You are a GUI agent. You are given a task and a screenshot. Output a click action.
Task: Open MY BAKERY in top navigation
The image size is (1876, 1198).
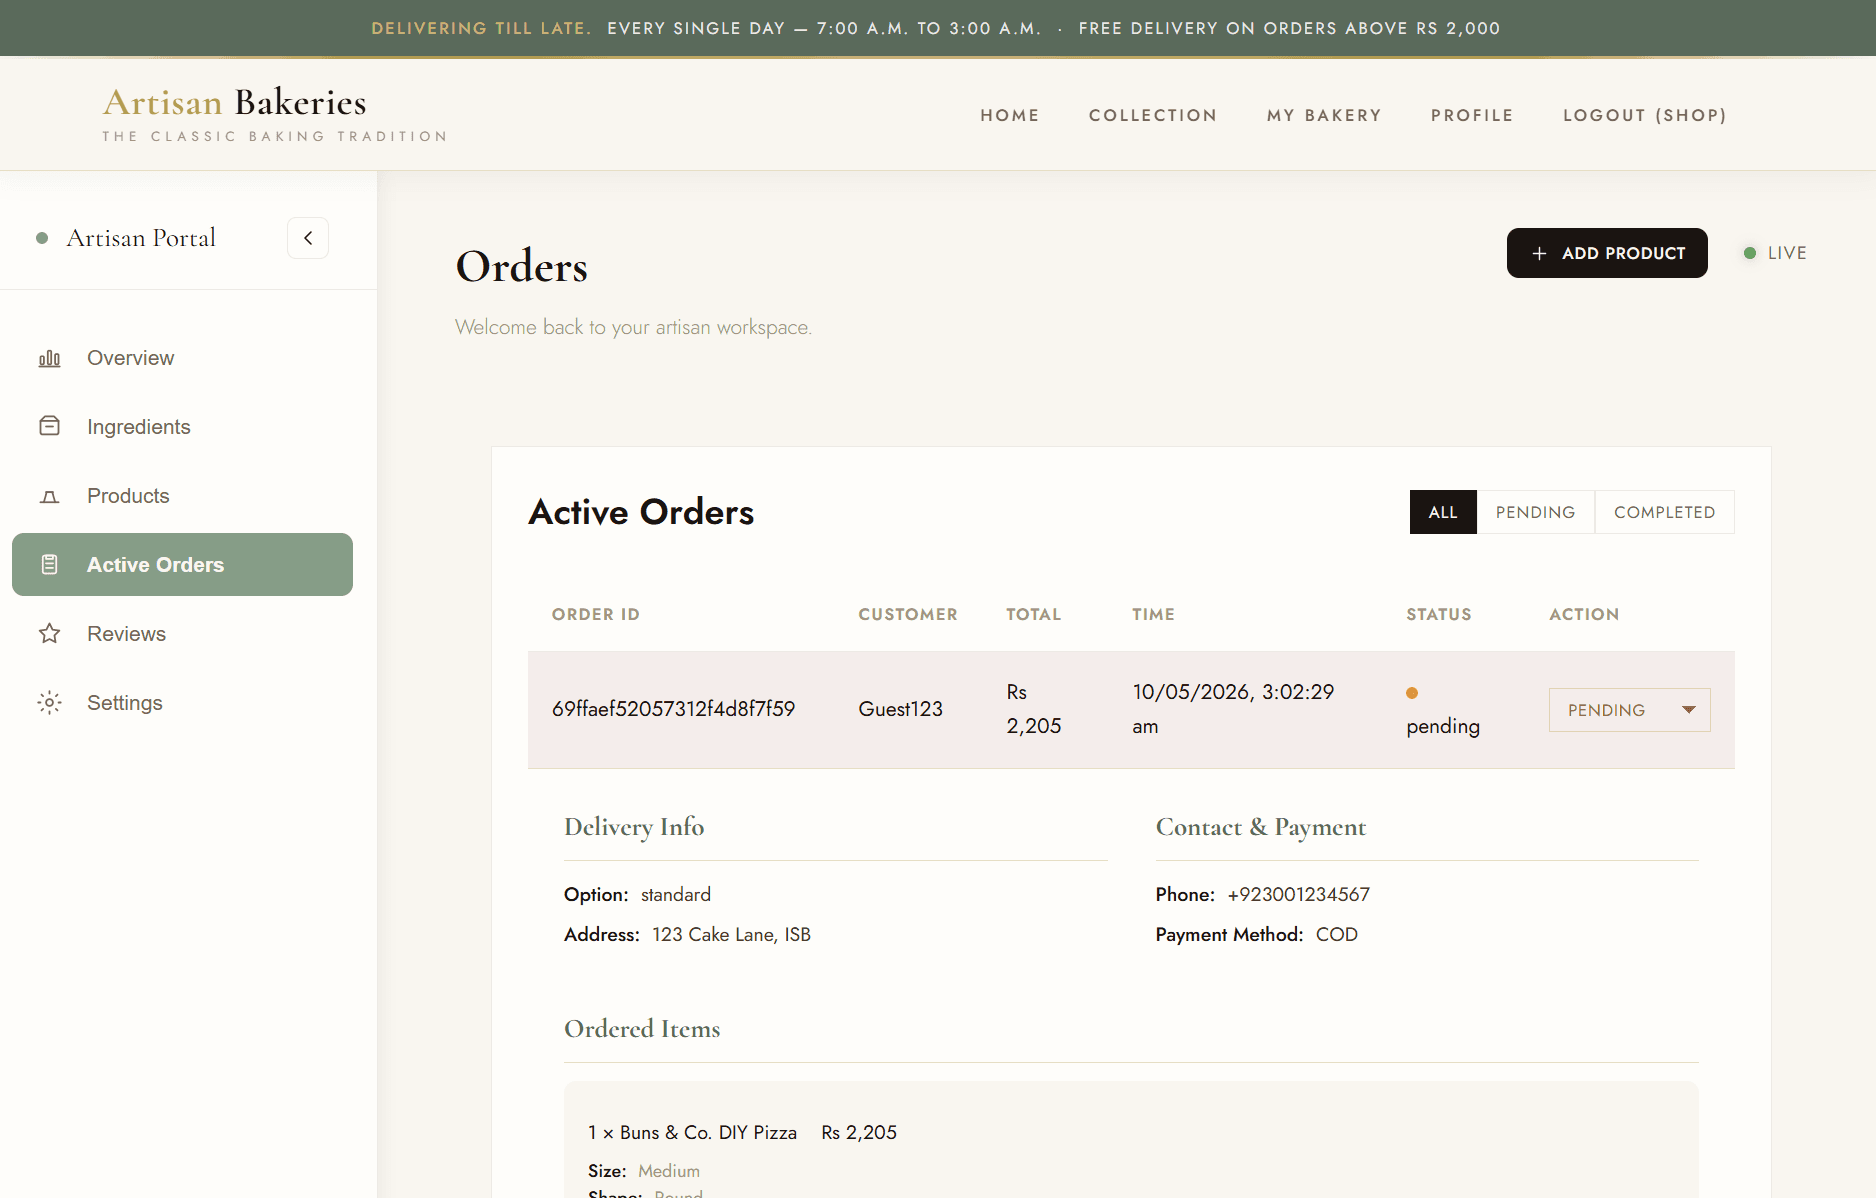(x=1324, y=115)
